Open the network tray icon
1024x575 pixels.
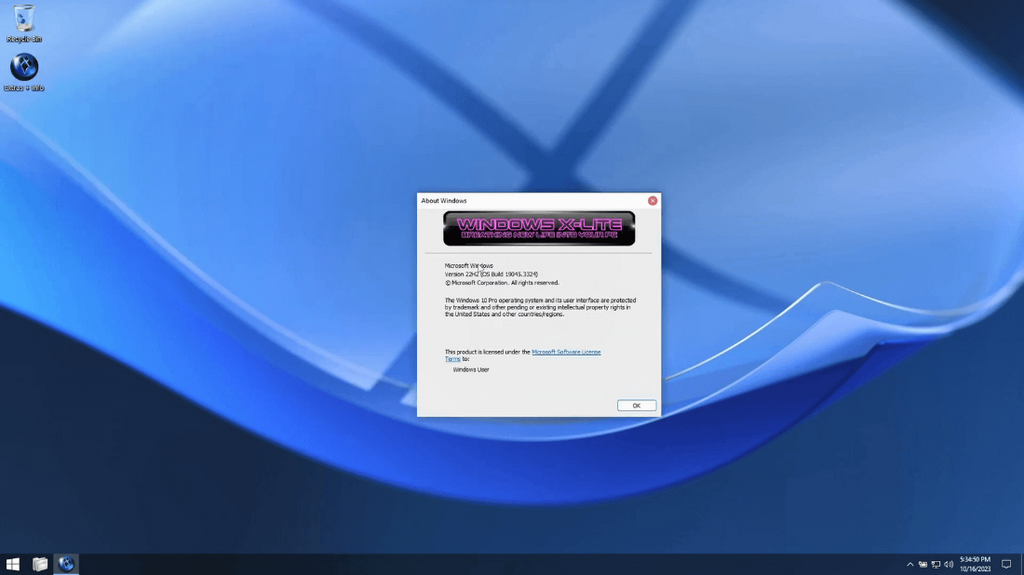pyautogui.click(x=936, y=565)
